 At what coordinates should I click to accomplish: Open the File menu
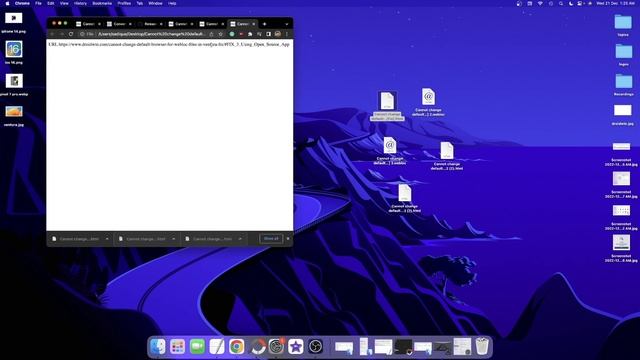pos(38,3)
